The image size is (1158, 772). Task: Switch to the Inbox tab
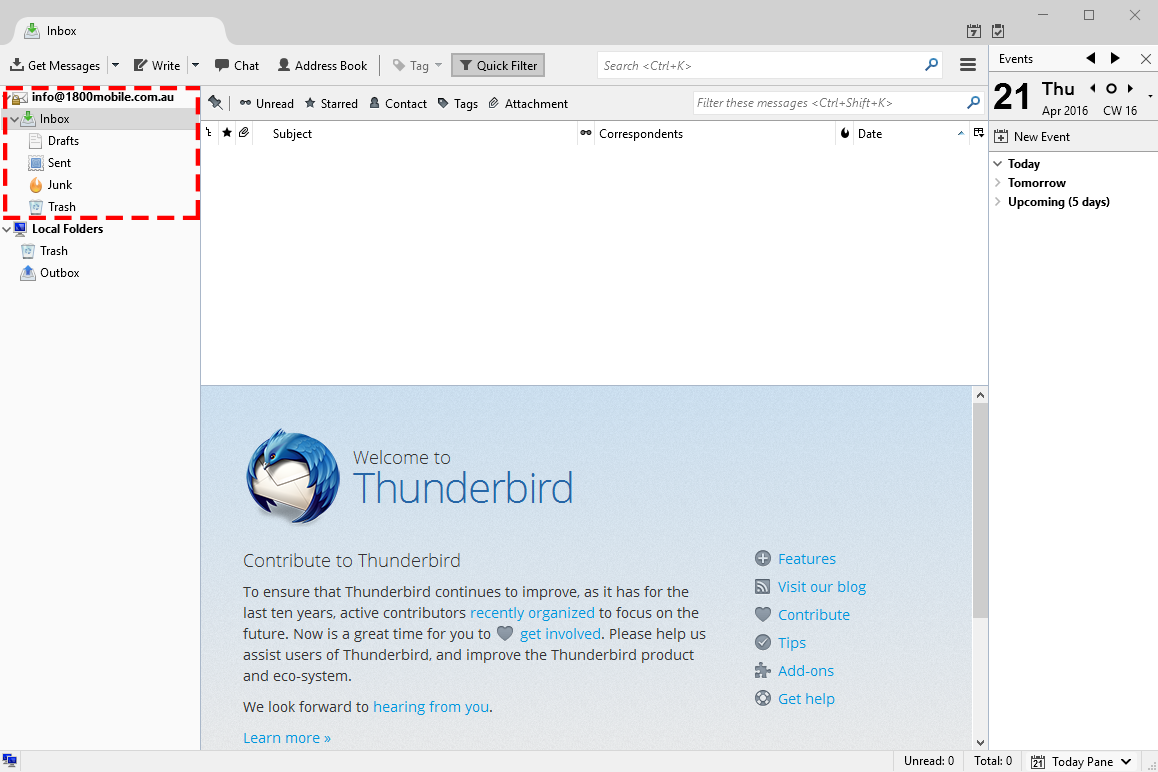point(120,31)
